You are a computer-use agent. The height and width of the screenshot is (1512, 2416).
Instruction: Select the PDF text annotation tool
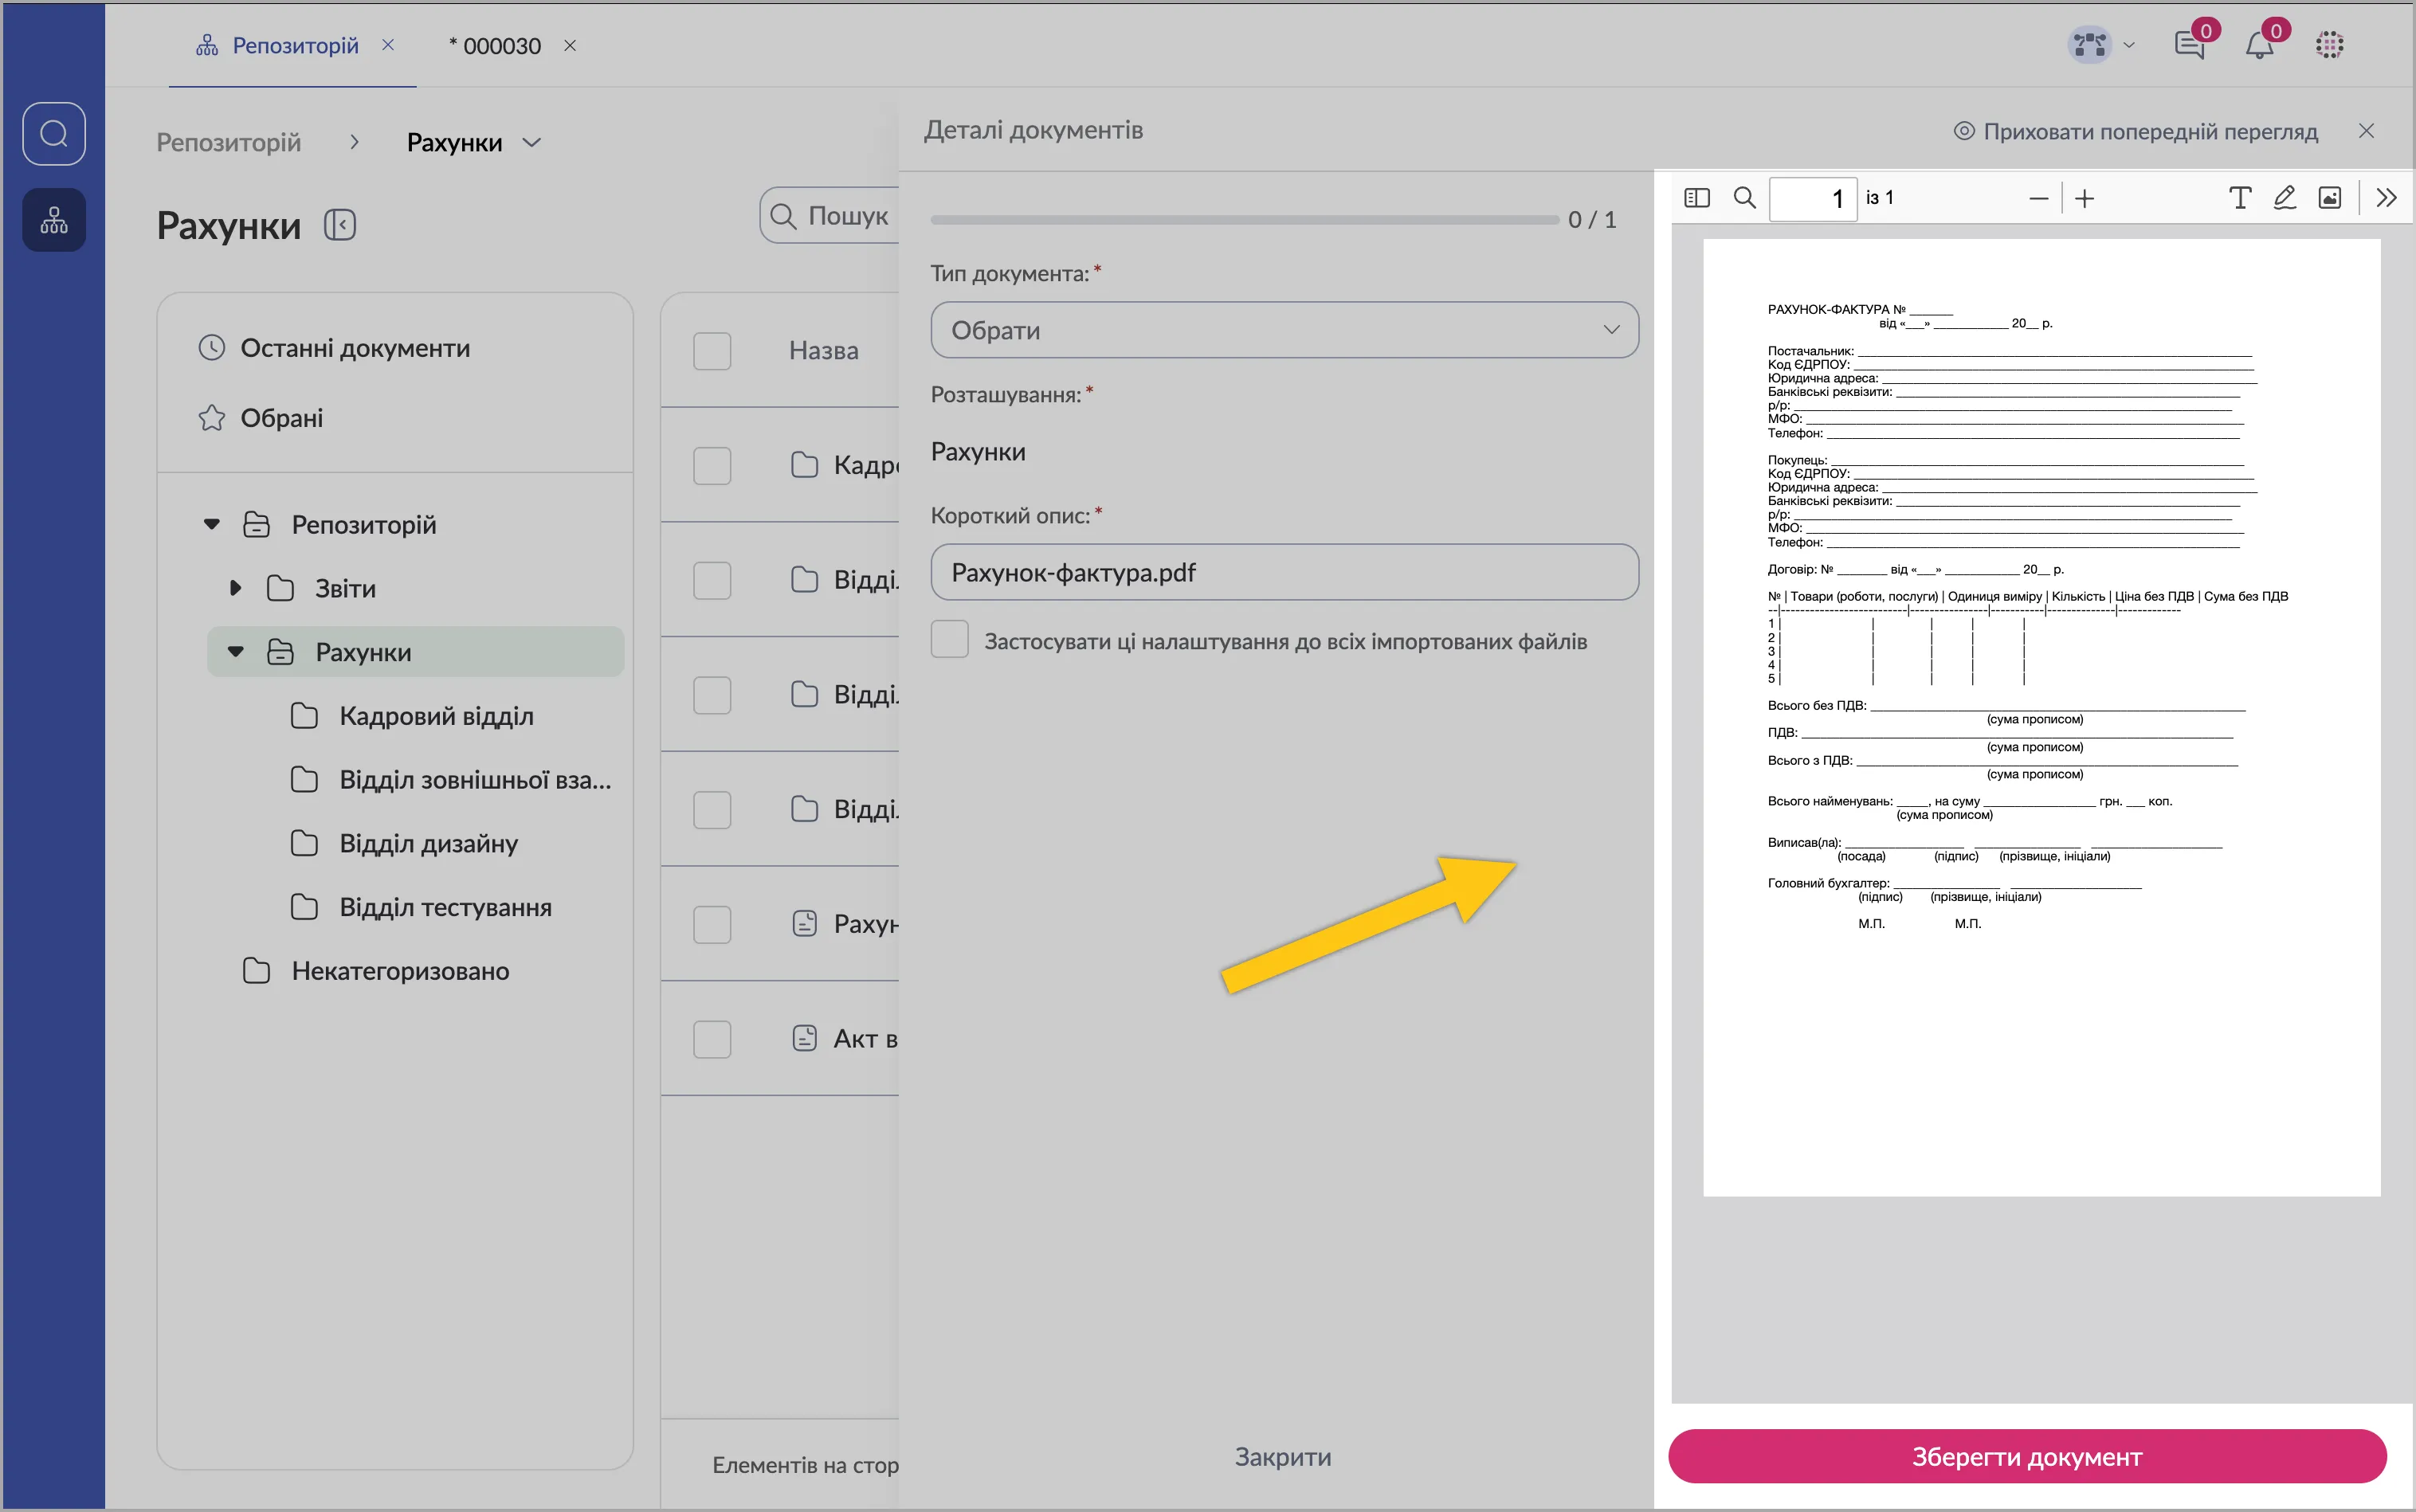pyautogui.click(x=2240, y=198)
